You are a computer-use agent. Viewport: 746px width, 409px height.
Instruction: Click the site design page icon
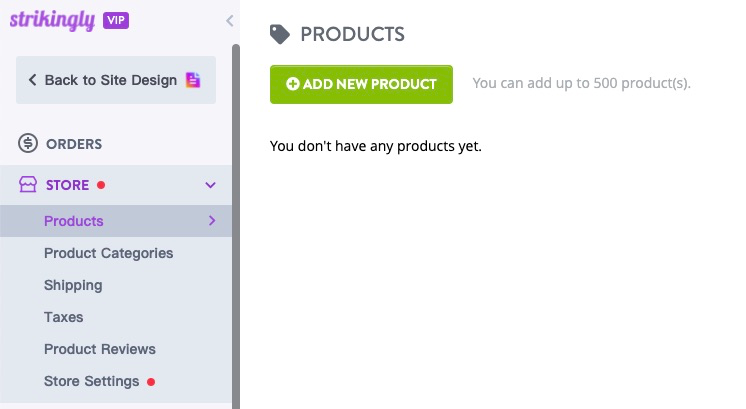coord(193,80)
